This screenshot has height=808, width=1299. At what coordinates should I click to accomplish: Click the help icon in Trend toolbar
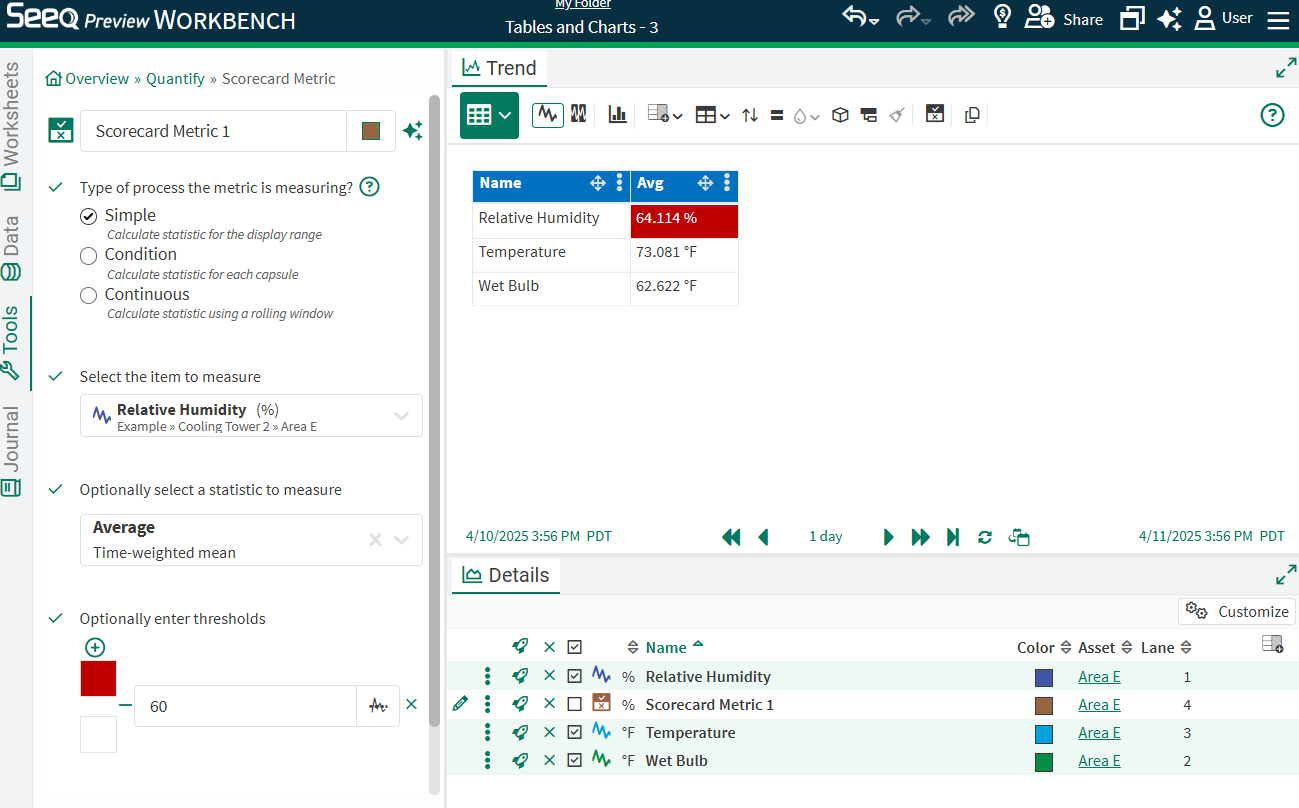pyautogui.click(x=1271, y=115)
